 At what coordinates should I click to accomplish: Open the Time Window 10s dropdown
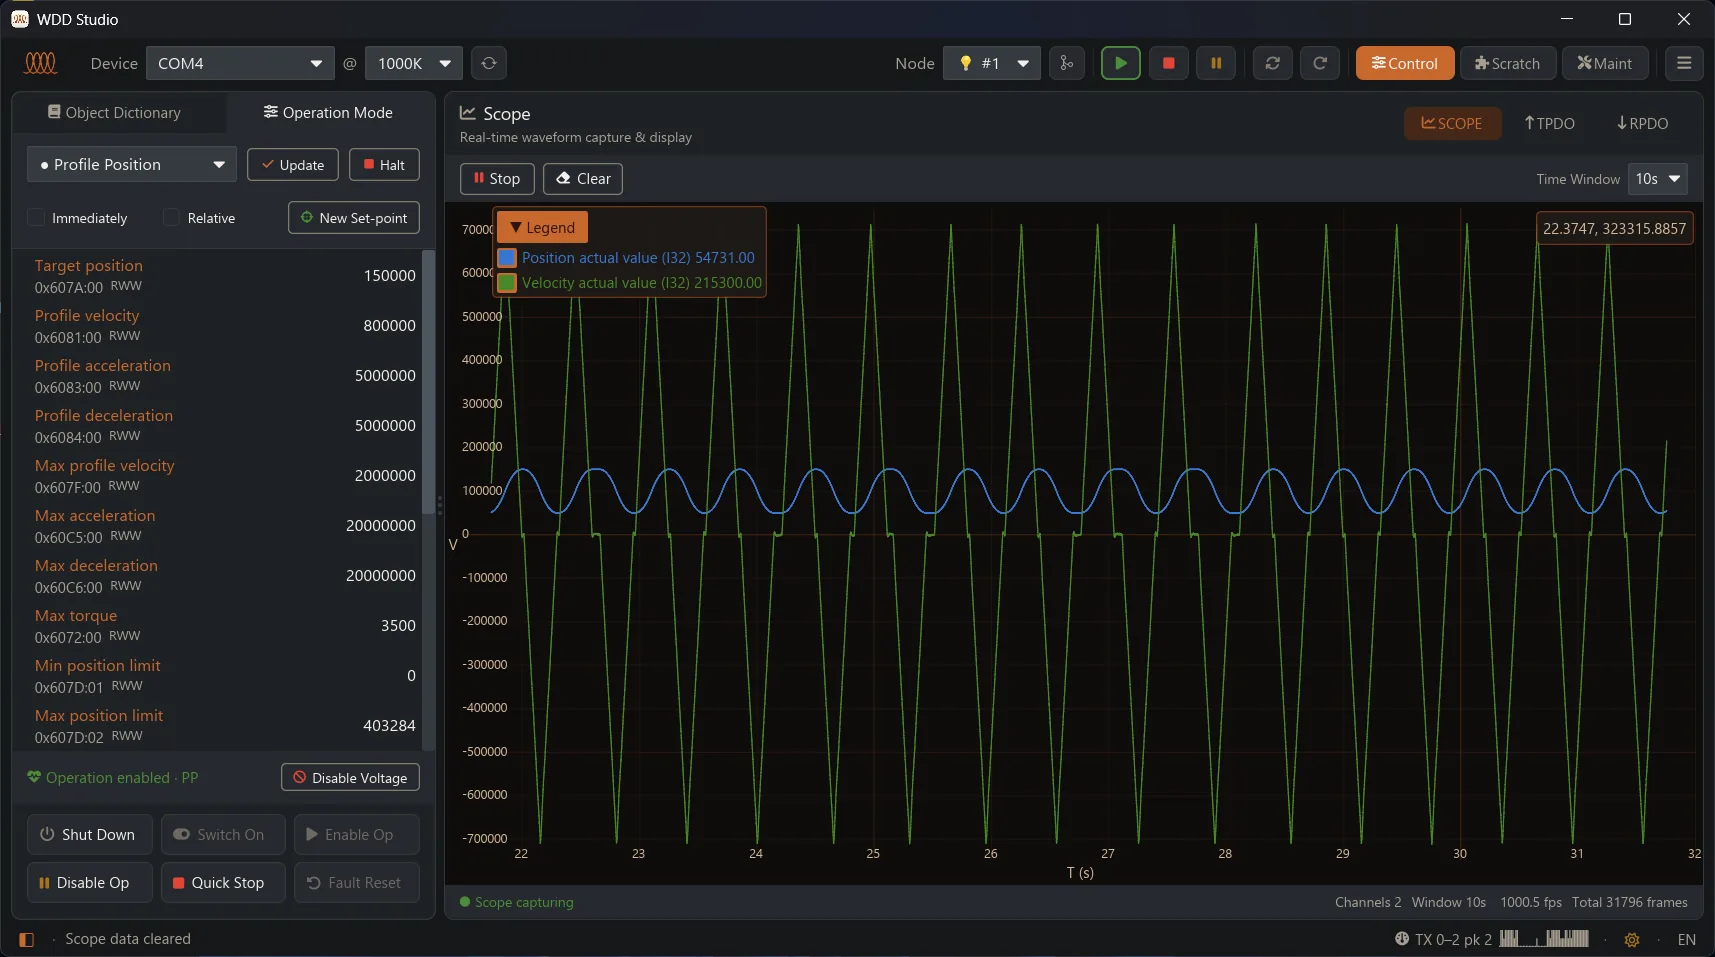click(x=1658, y=179)
